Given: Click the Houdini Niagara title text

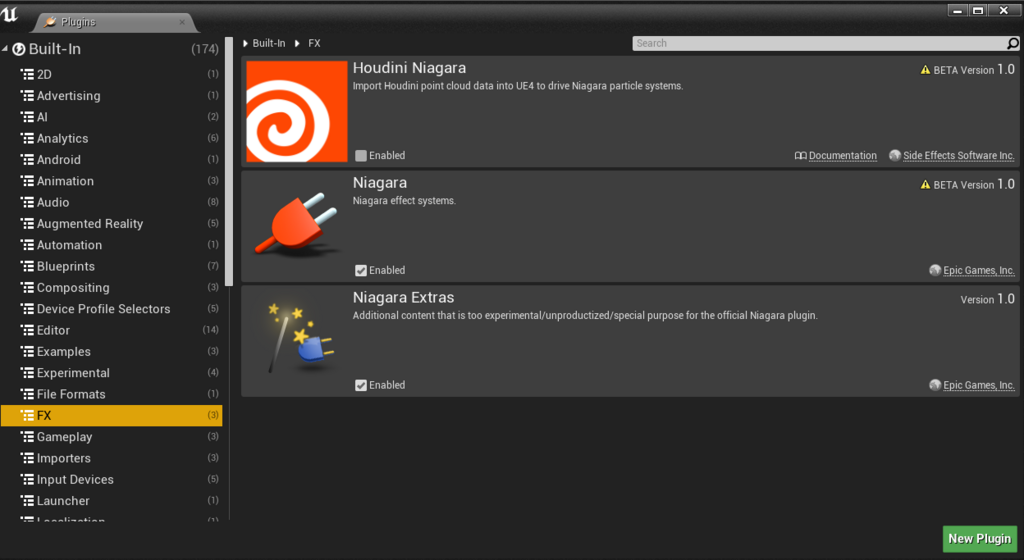Looking at the screenshot, I should pyautogui.click(x=409, y=68).
